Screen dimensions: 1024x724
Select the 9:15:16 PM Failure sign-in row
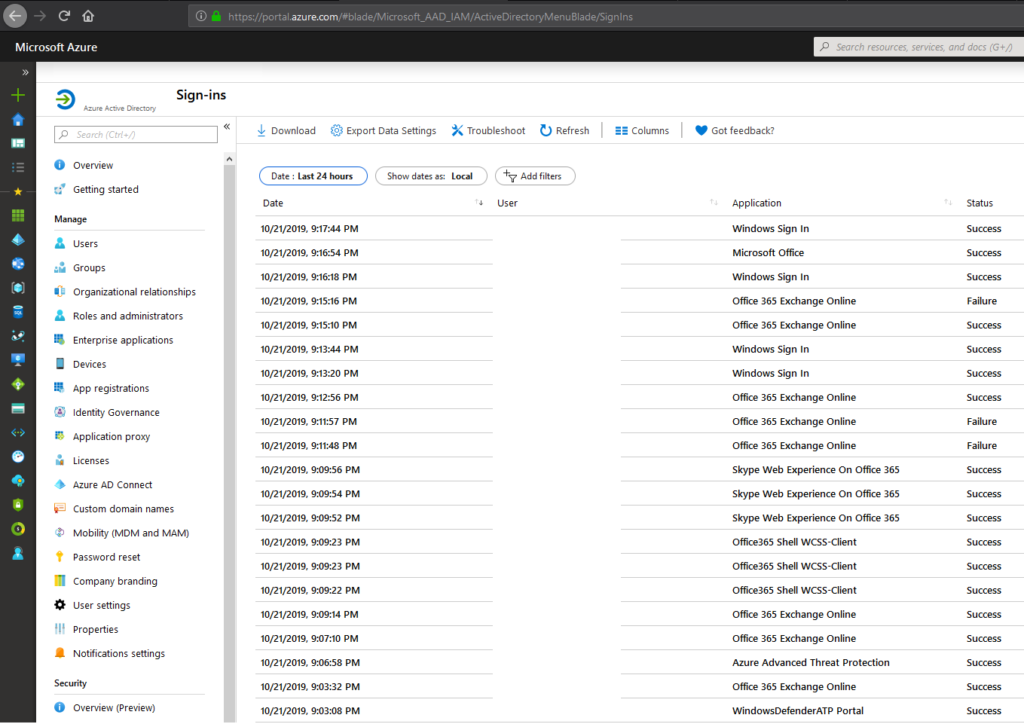tap(639, 302)
